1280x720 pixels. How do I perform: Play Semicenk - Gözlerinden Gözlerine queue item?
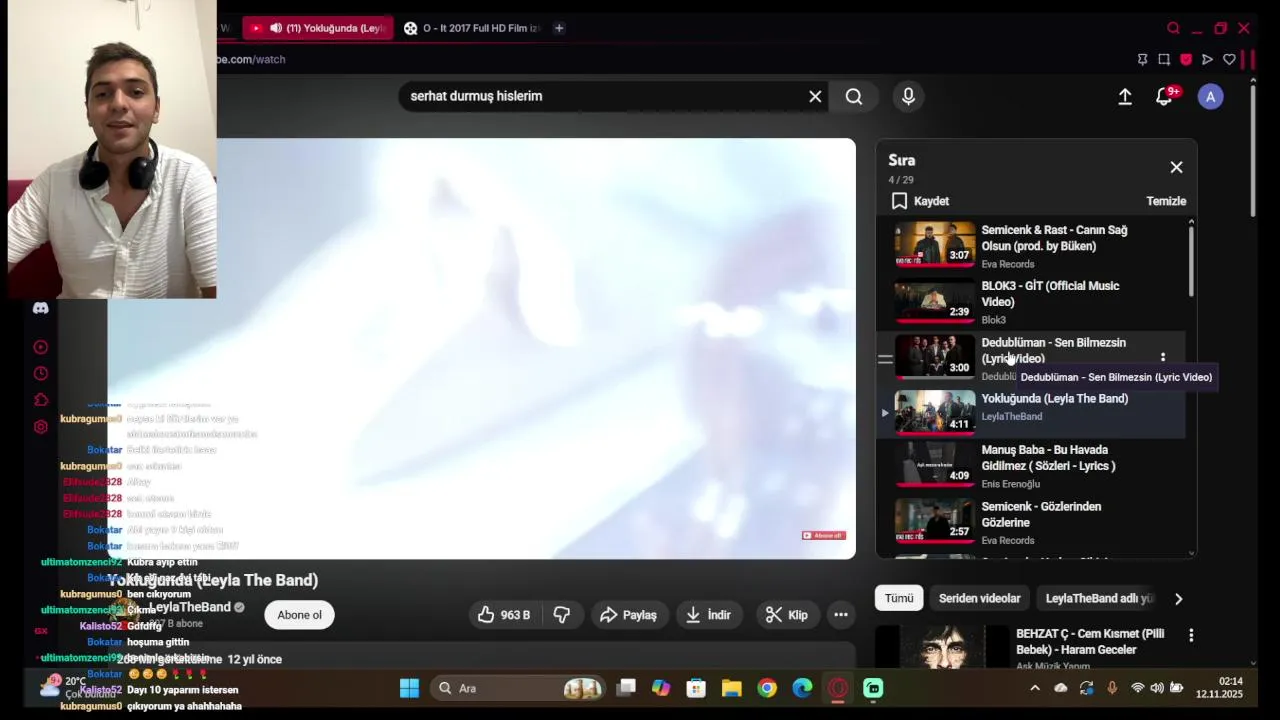coord(1033,522)
